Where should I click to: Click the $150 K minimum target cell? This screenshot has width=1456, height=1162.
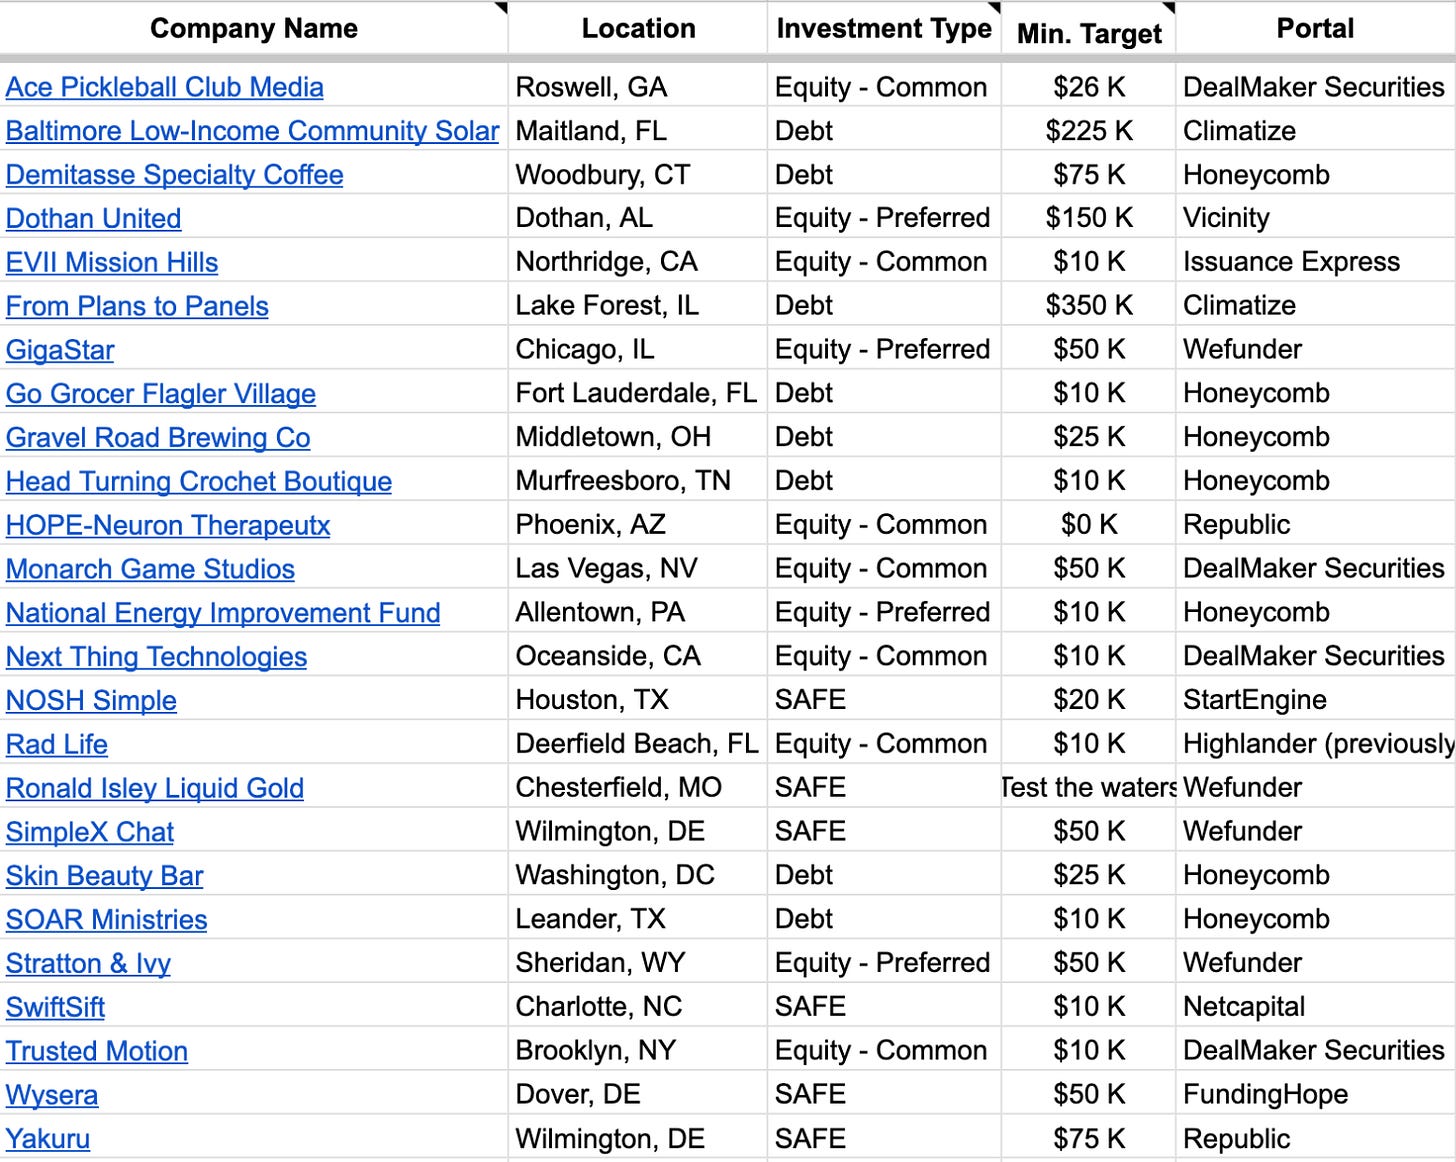1089,218
